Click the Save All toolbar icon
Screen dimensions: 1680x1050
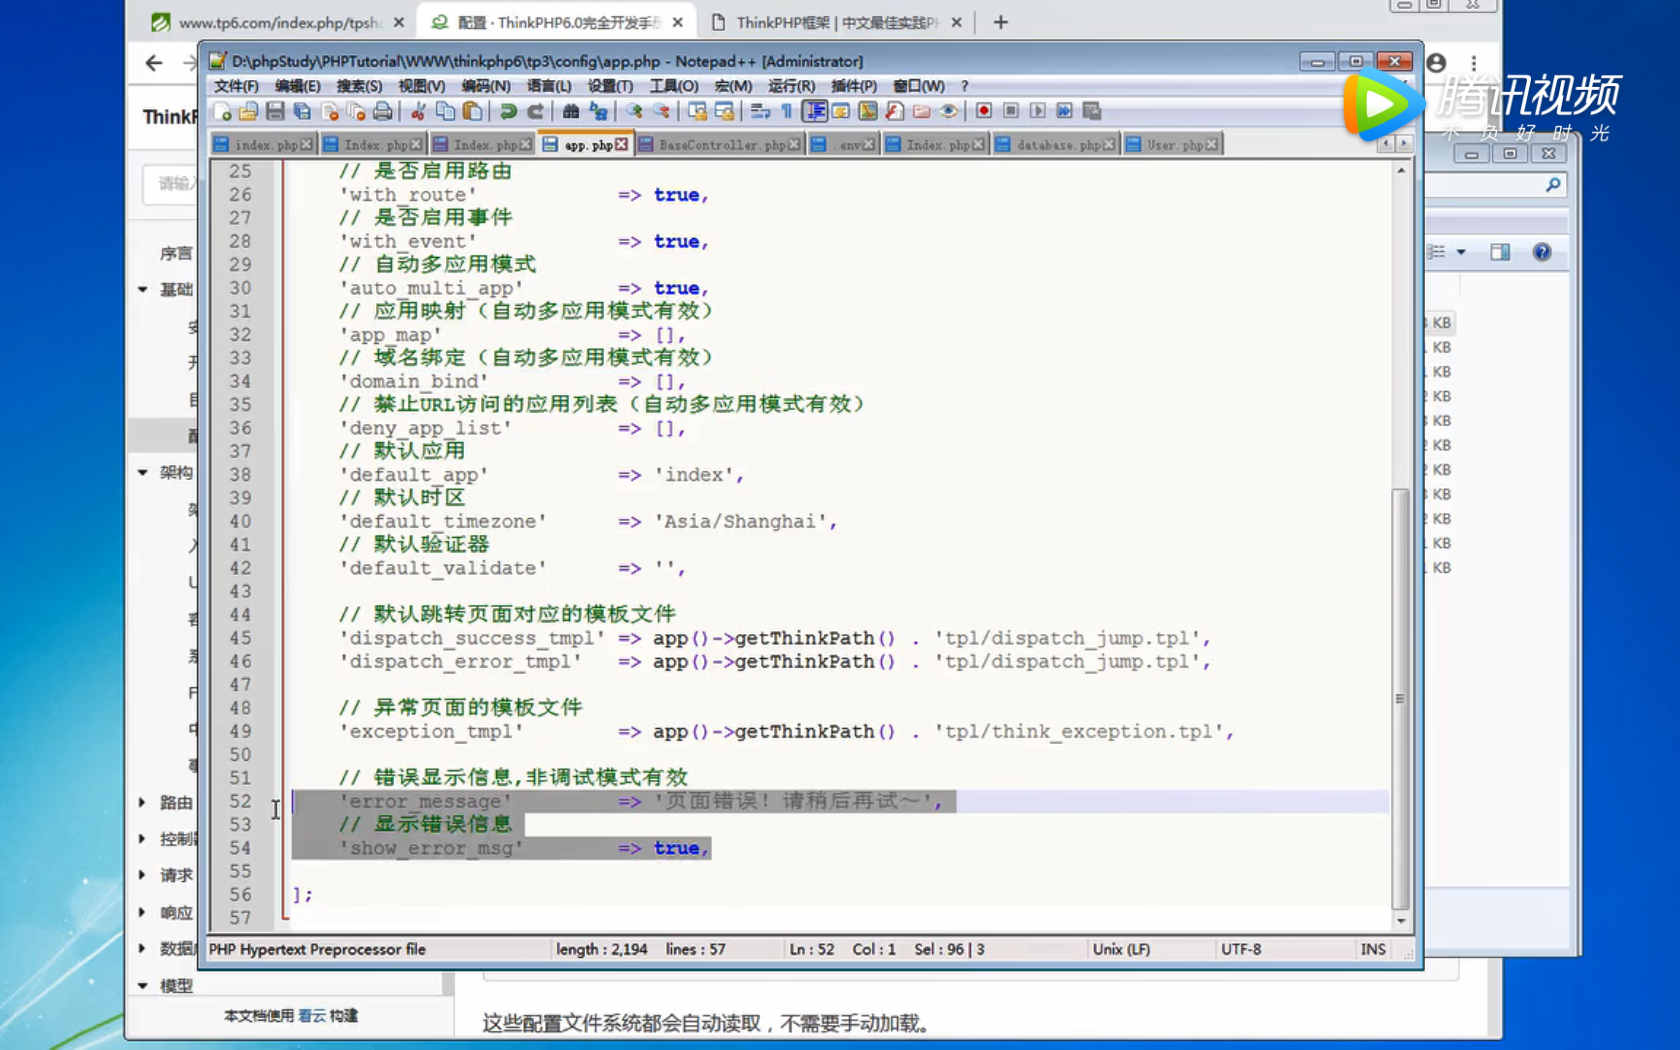tap(302, 111)
